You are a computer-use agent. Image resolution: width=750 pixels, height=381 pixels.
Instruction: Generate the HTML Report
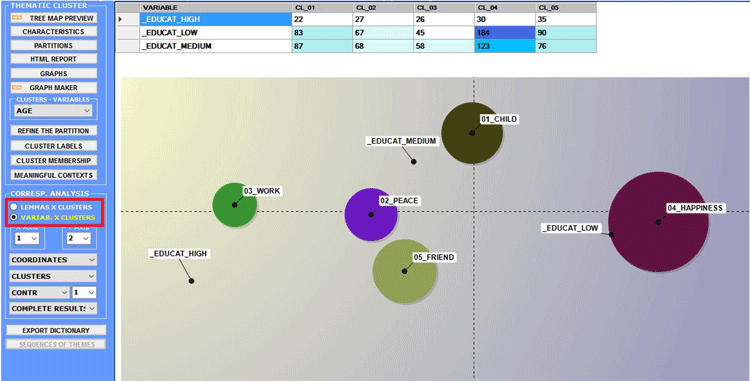coord(54,59)
